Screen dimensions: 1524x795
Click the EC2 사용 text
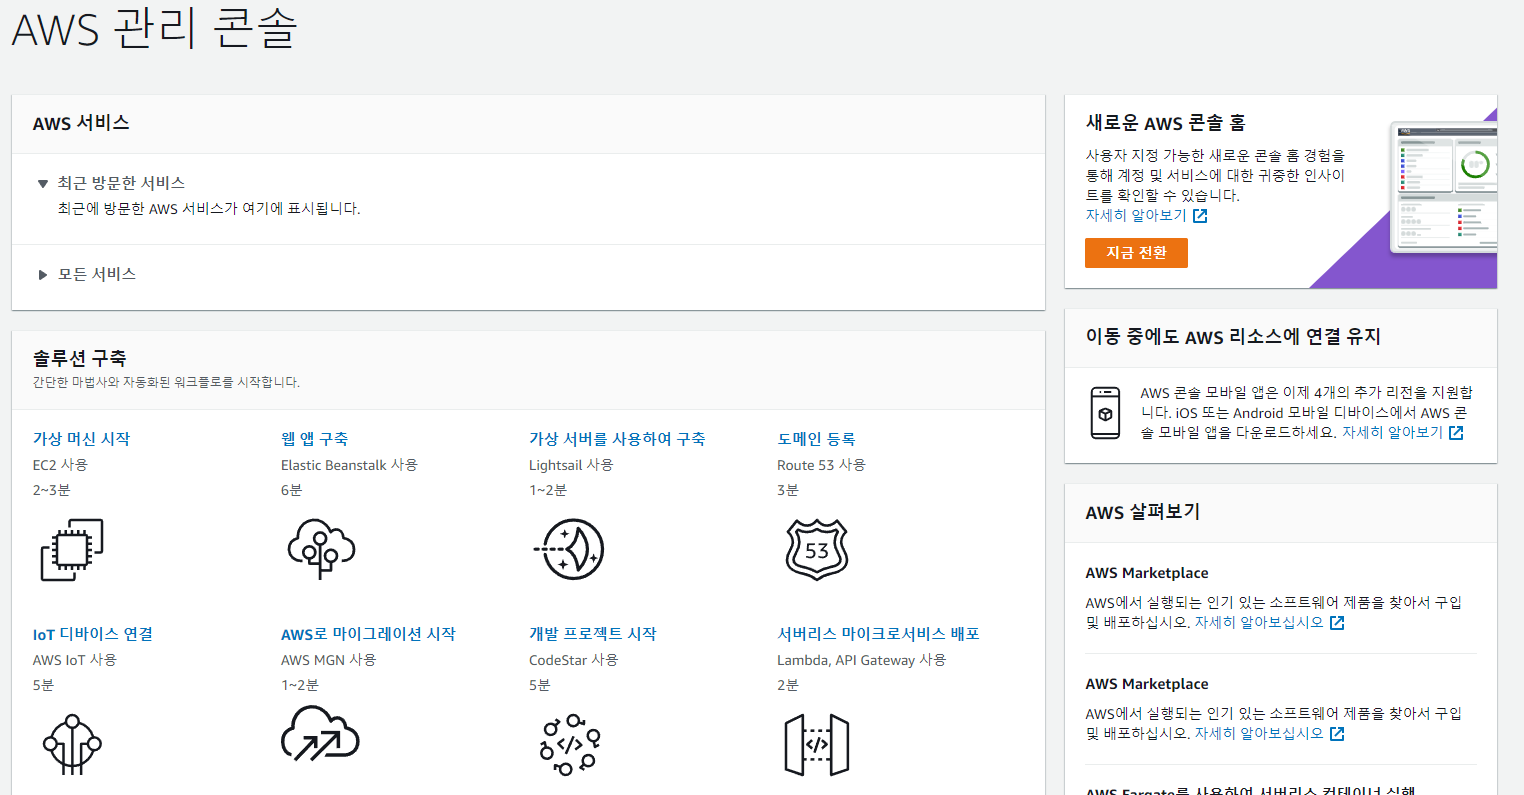coord(60,465)
